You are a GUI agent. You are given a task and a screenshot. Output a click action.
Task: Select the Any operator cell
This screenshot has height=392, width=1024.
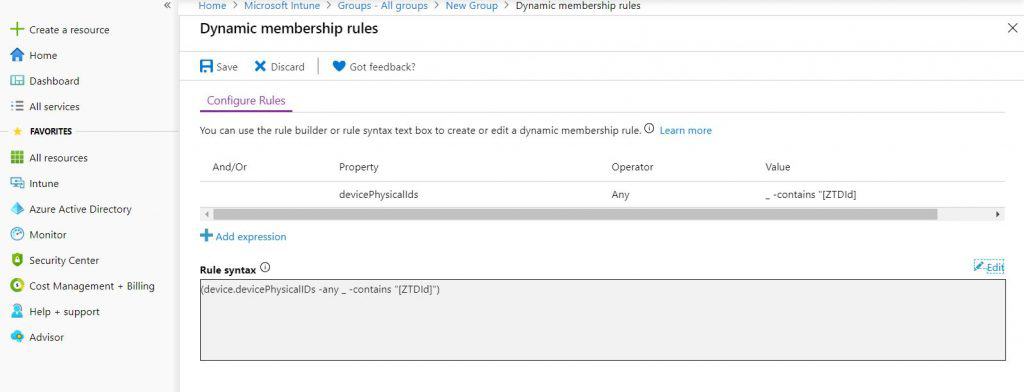620,195
